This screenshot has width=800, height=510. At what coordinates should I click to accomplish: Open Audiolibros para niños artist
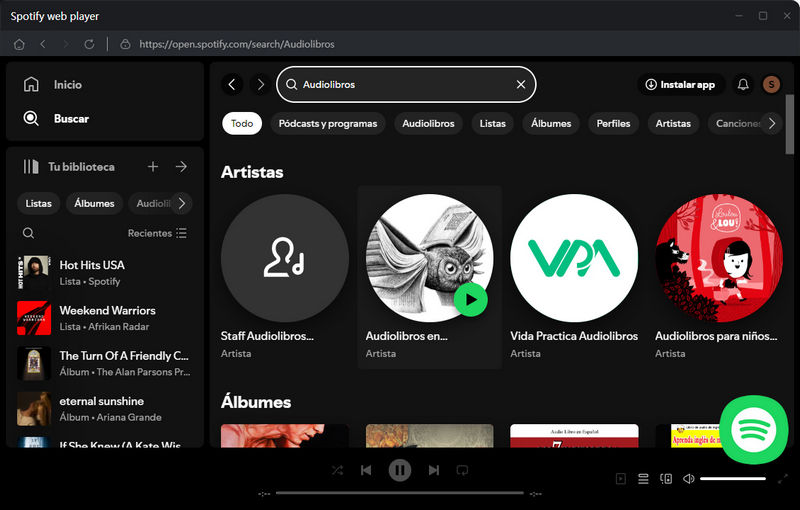pos(718,277)
